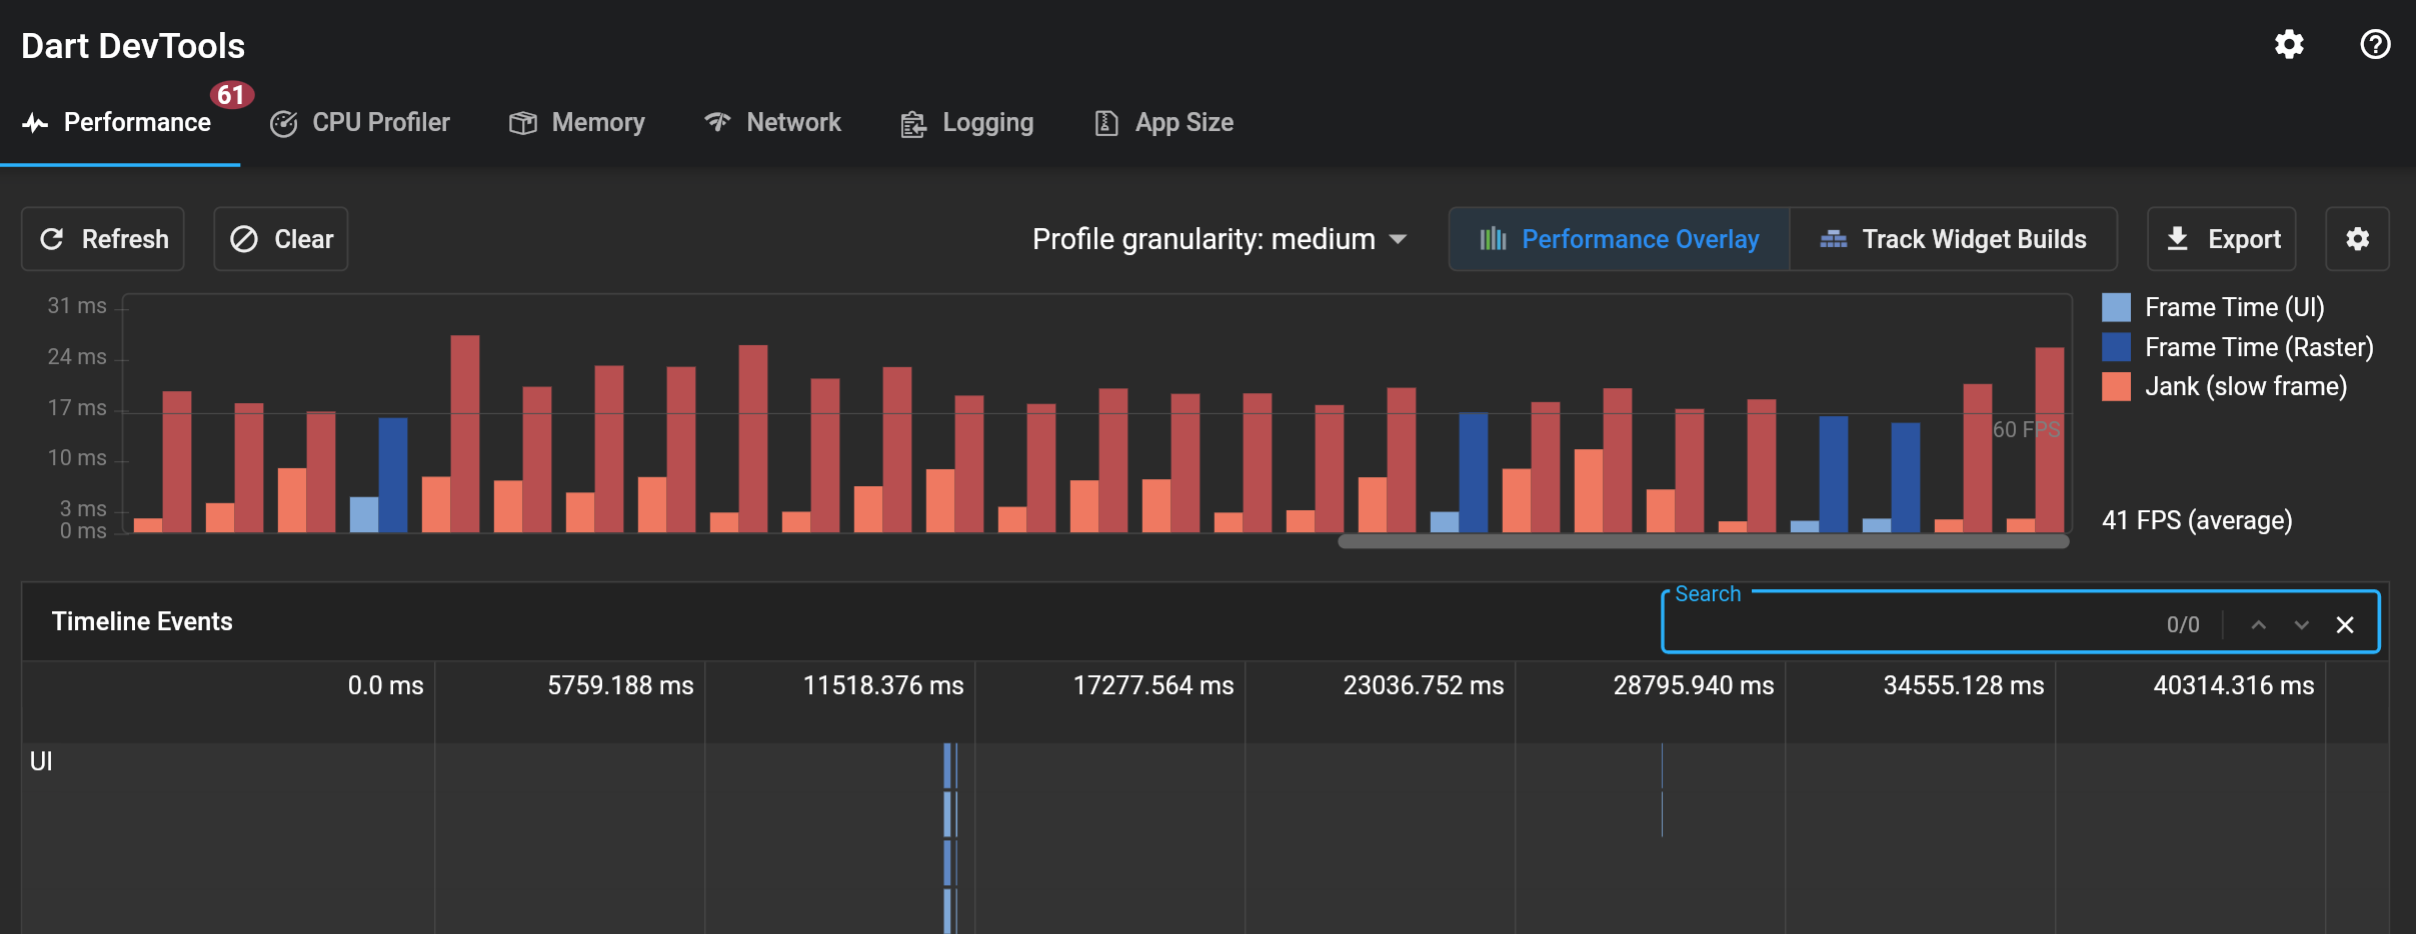The height and width of the screenshot is (934, 2416).
Task: Click the 34555.128 ms timeline label
Action: 1963,685
